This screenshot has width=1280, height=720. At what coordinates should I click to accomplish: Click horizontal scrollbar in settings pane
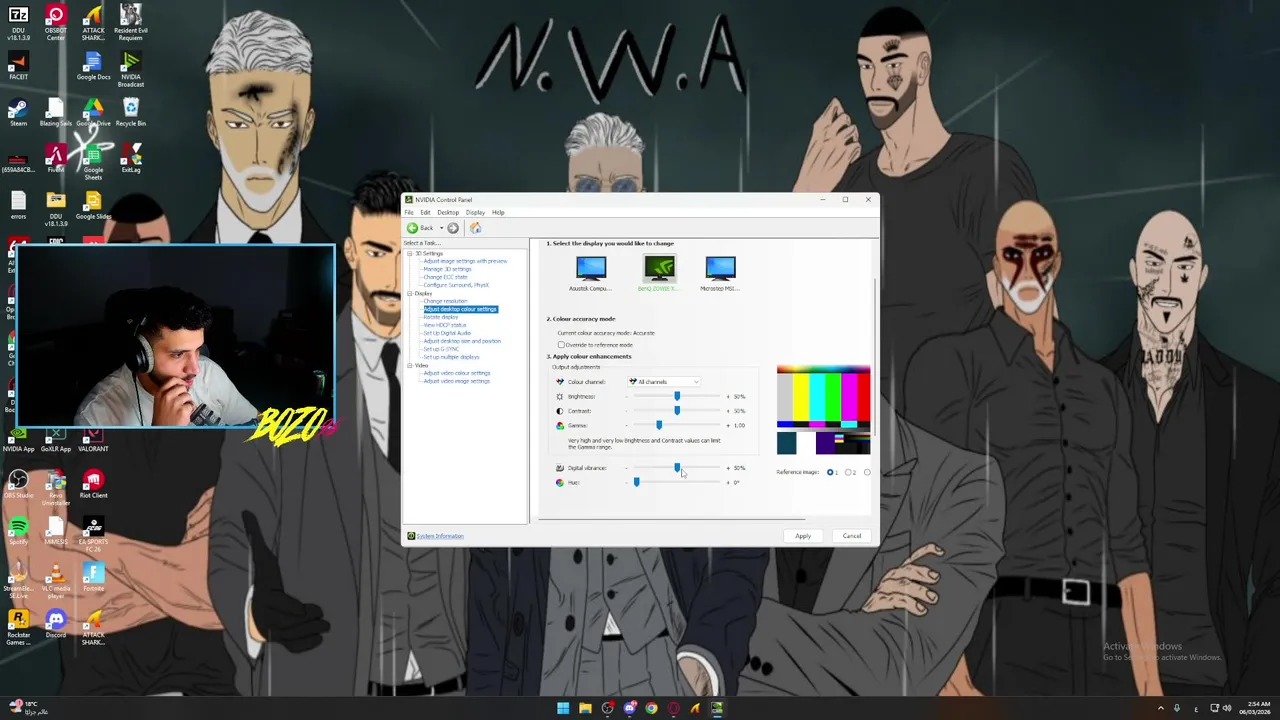click(671, 519)
